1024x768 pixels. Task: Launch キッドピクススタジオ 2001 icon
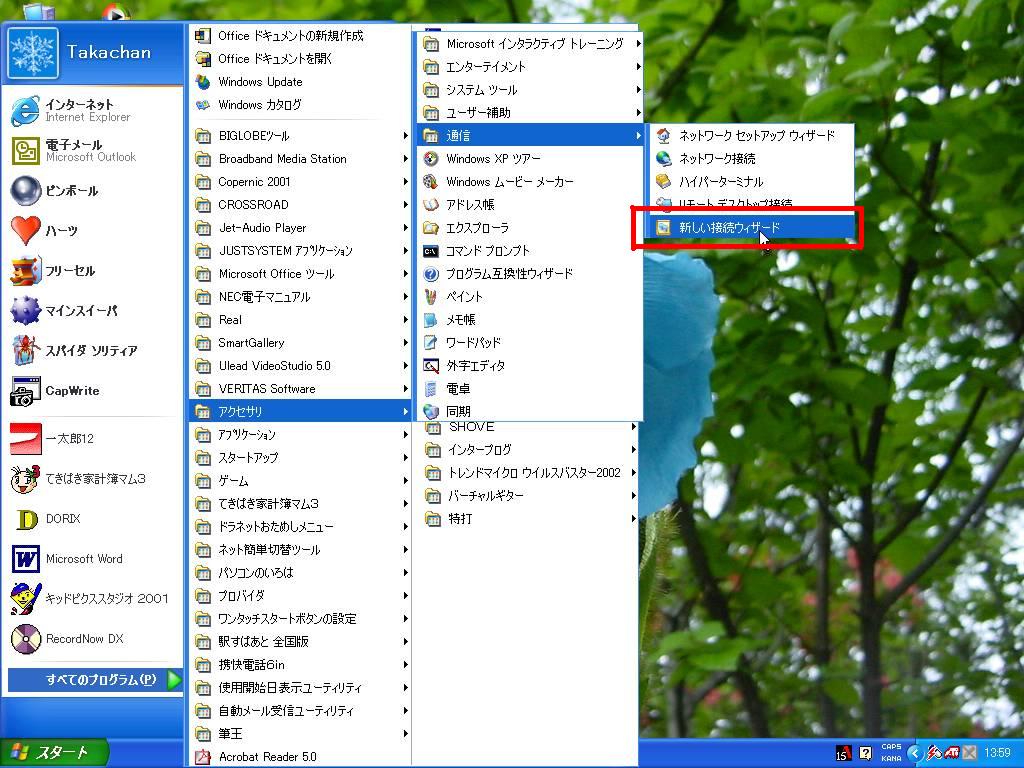(25, 599)
